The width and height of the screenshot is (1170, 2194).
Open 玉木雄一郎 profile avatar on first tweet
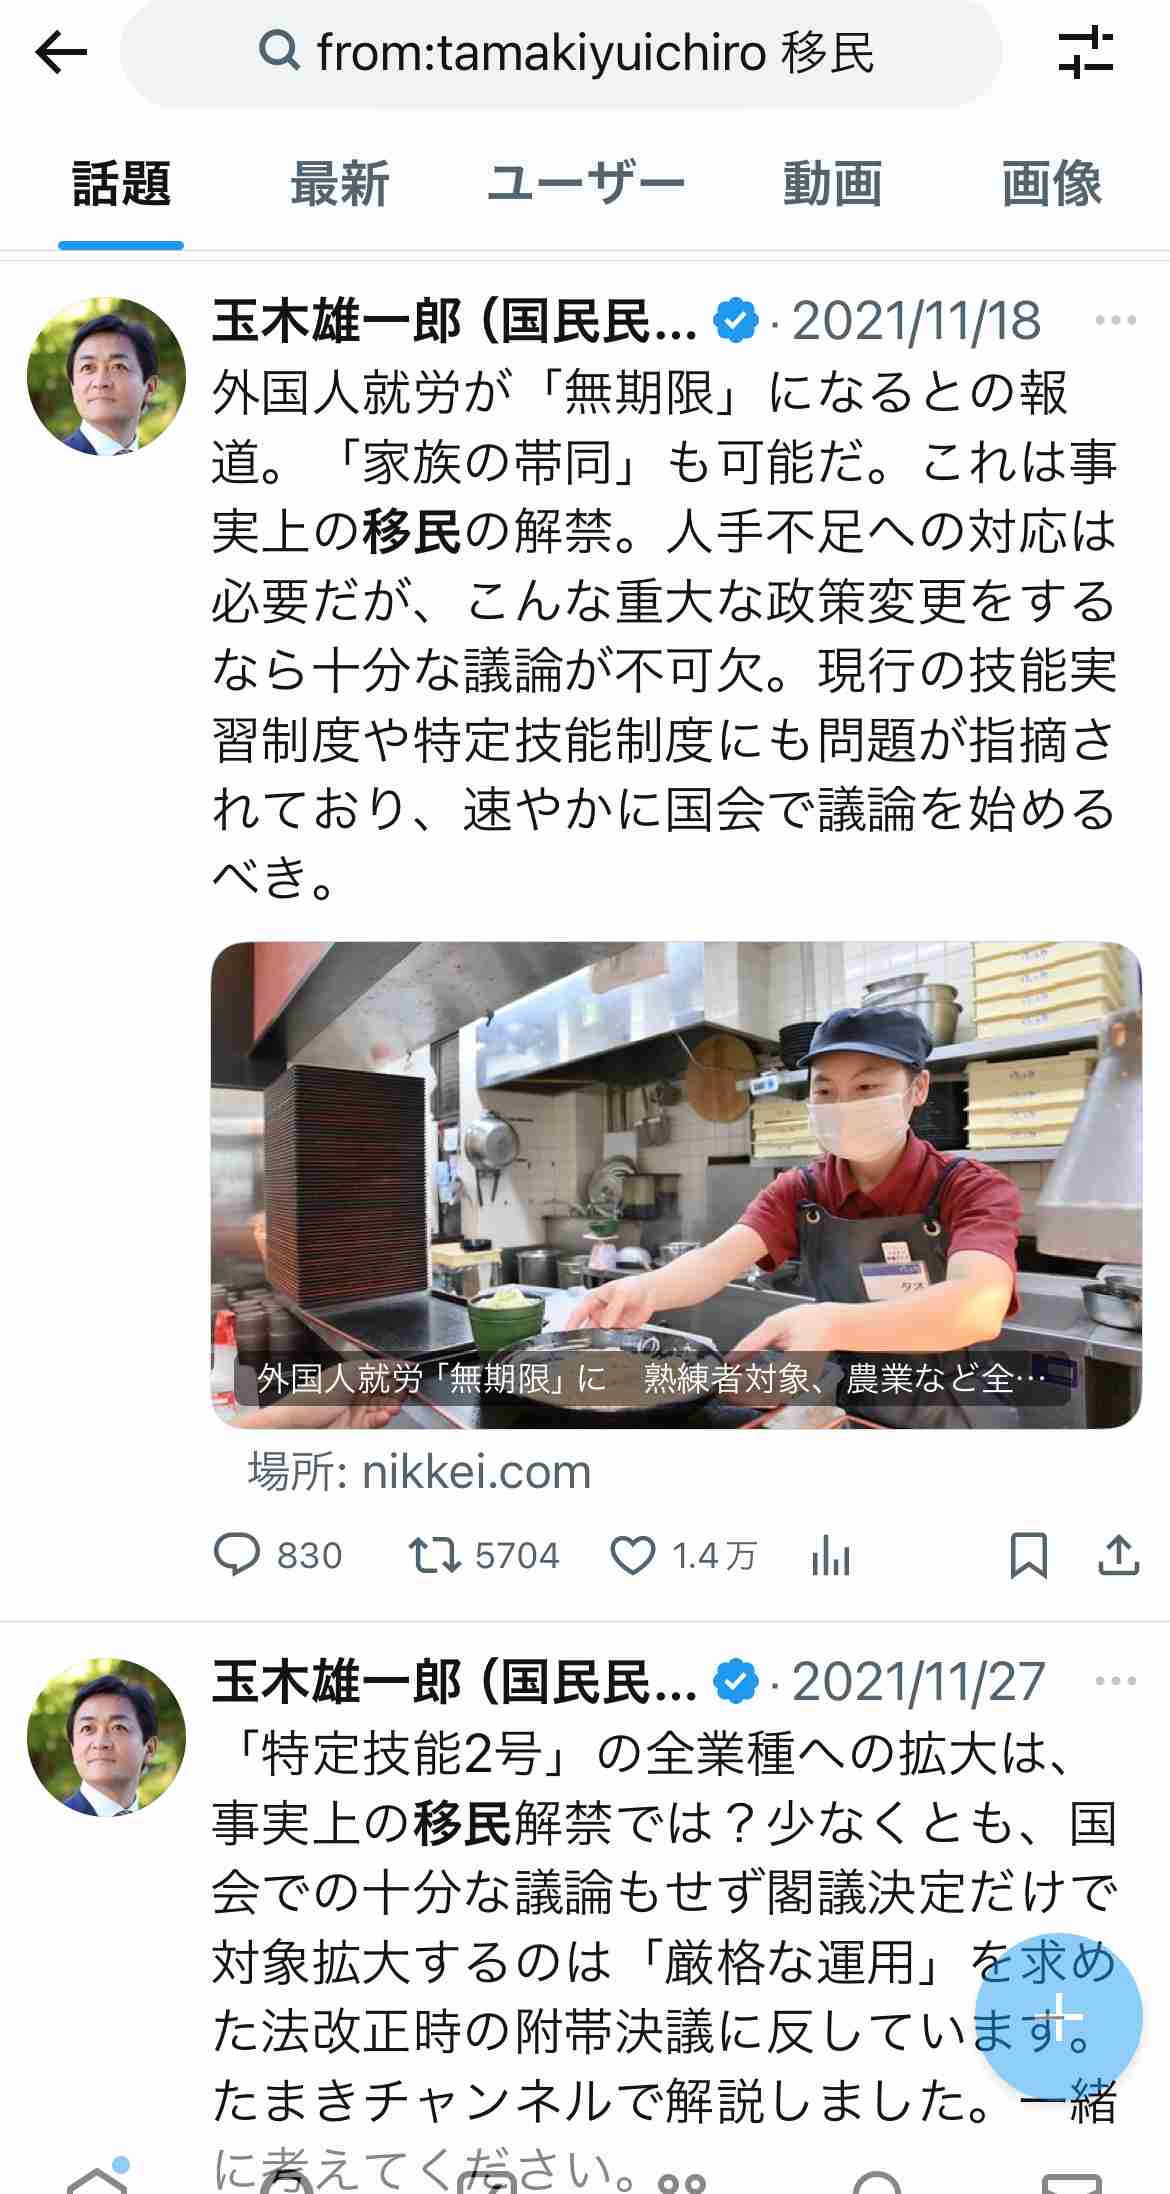(x=106, y=376)
